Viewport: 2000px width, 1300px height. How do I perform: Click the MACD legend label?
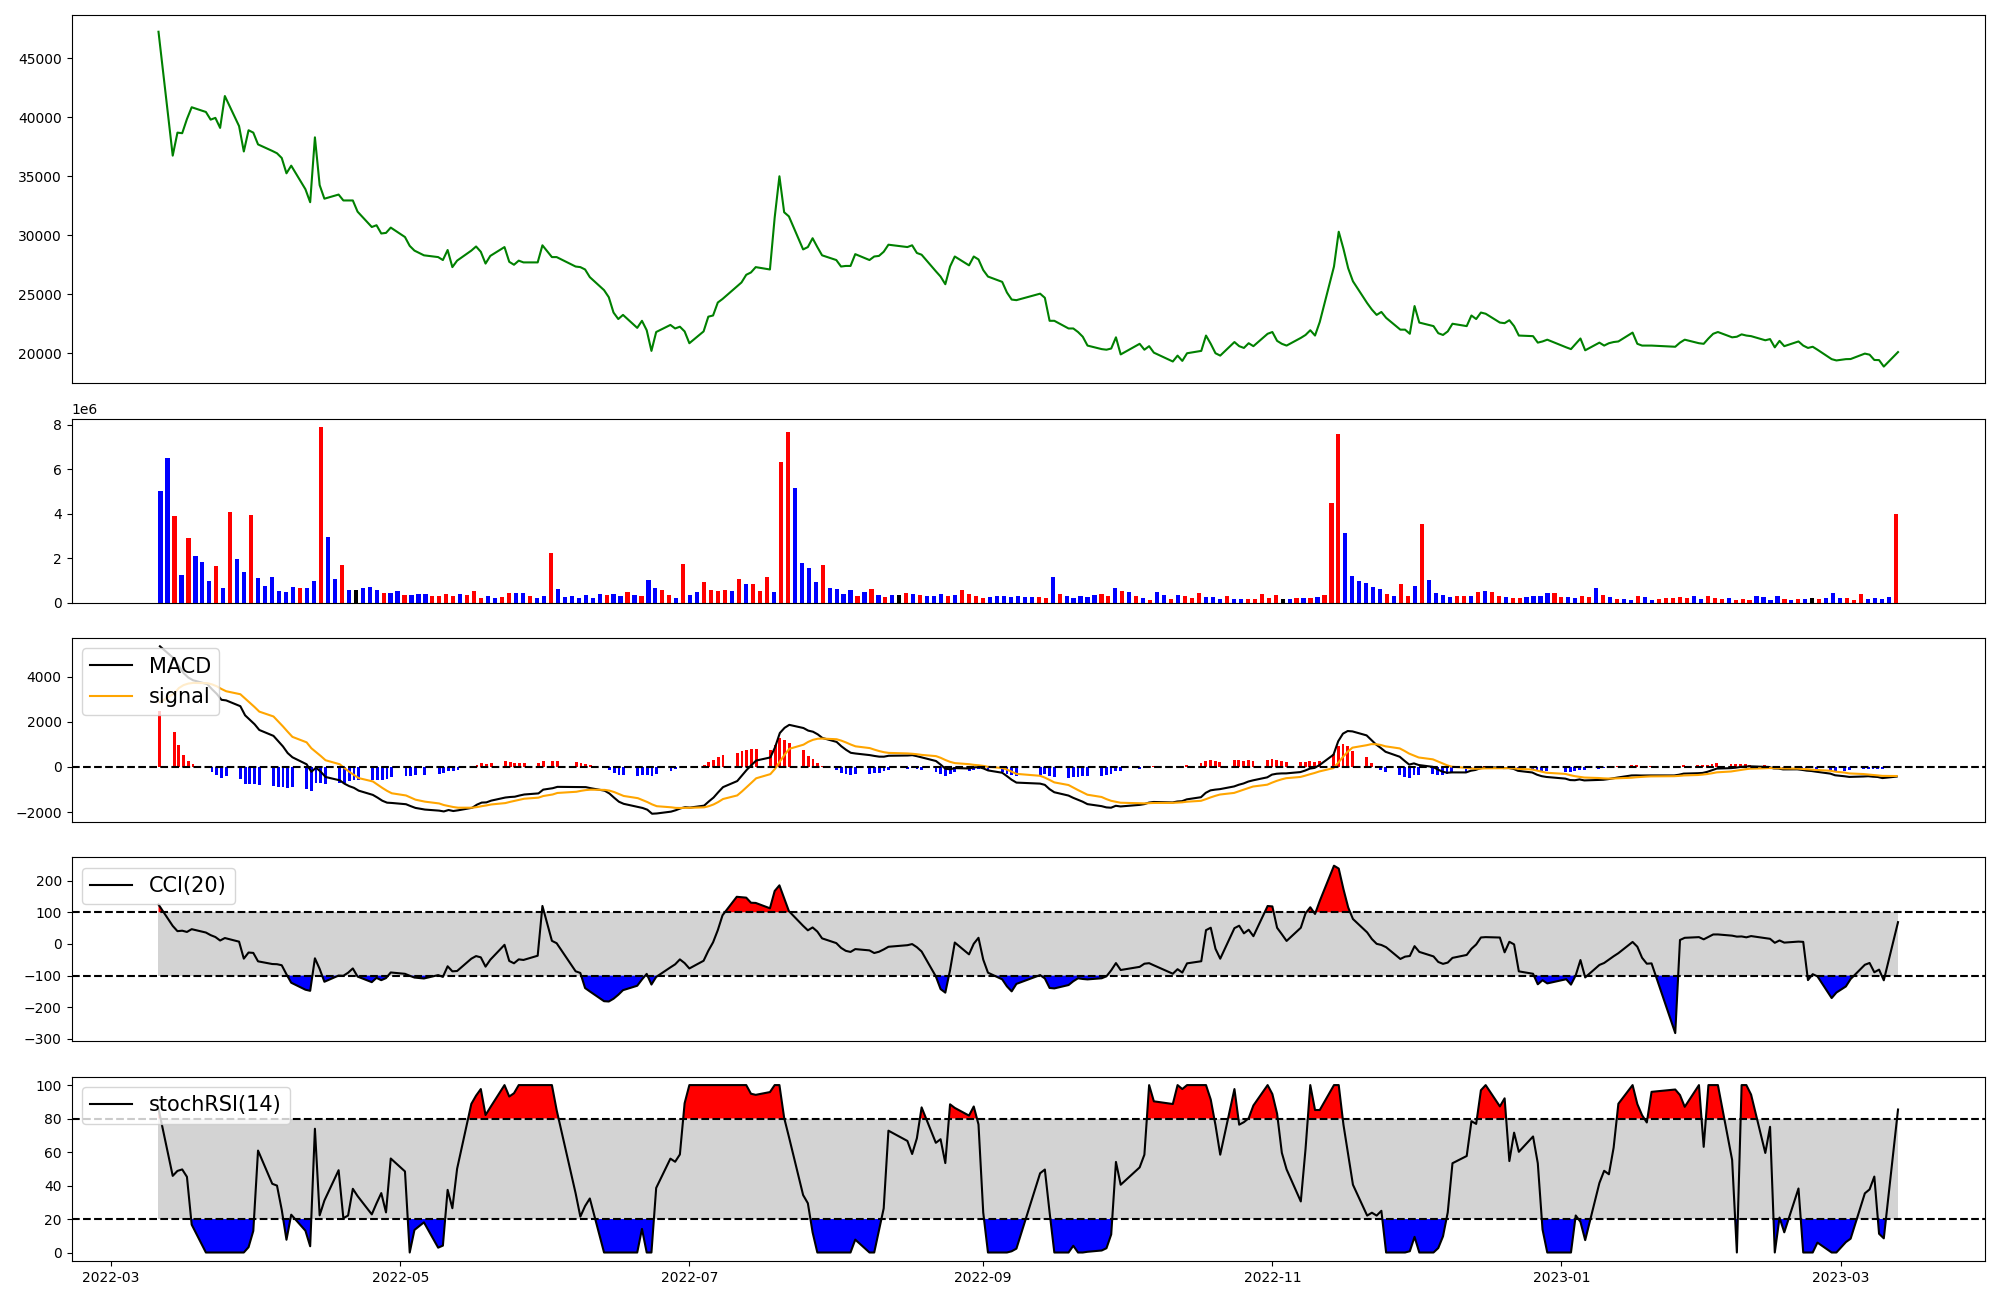point(179,666)
